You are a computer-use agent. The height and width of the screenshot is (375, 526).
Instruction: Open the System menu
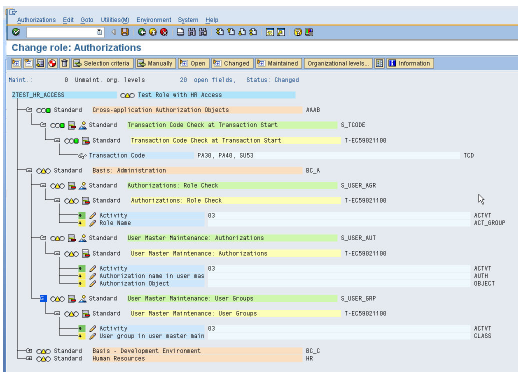[x=188, y=20]
